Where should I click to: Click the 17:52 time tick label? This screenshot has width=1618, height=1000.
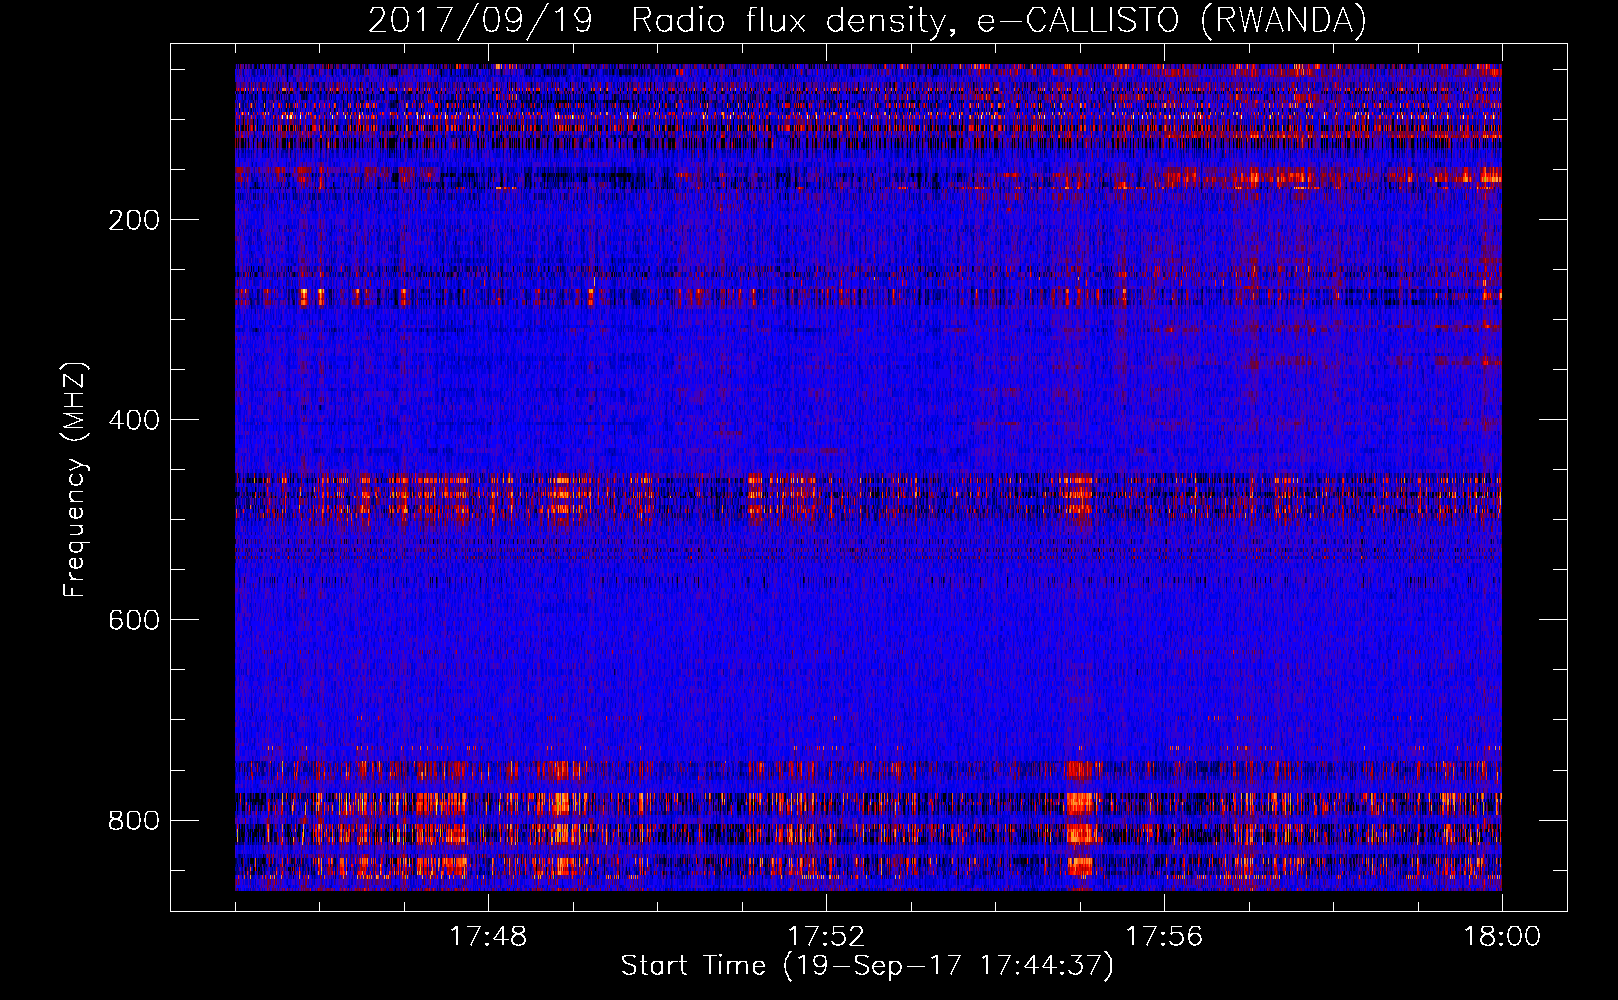coord(826,937)
